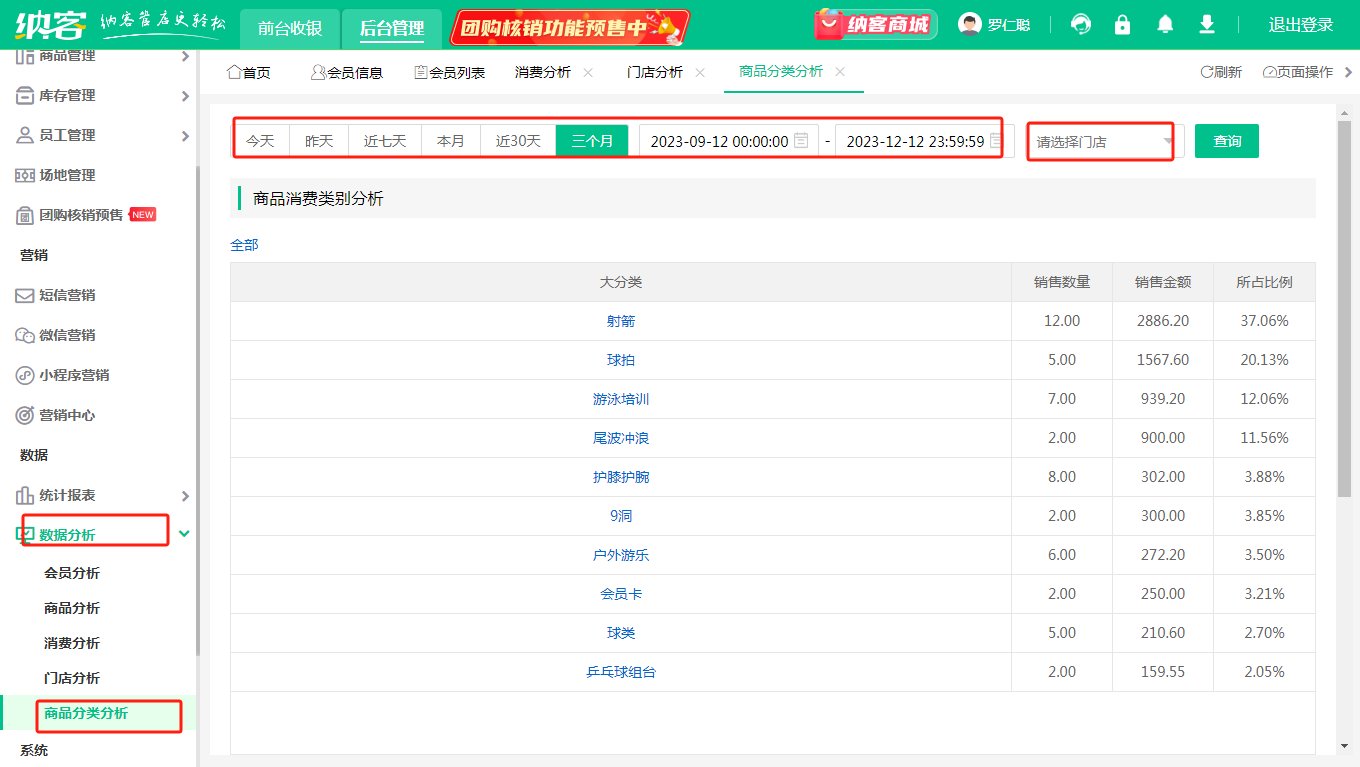1360x767 pixels.
Task: Select the 近七天 date range option
Action: point(385,141)
